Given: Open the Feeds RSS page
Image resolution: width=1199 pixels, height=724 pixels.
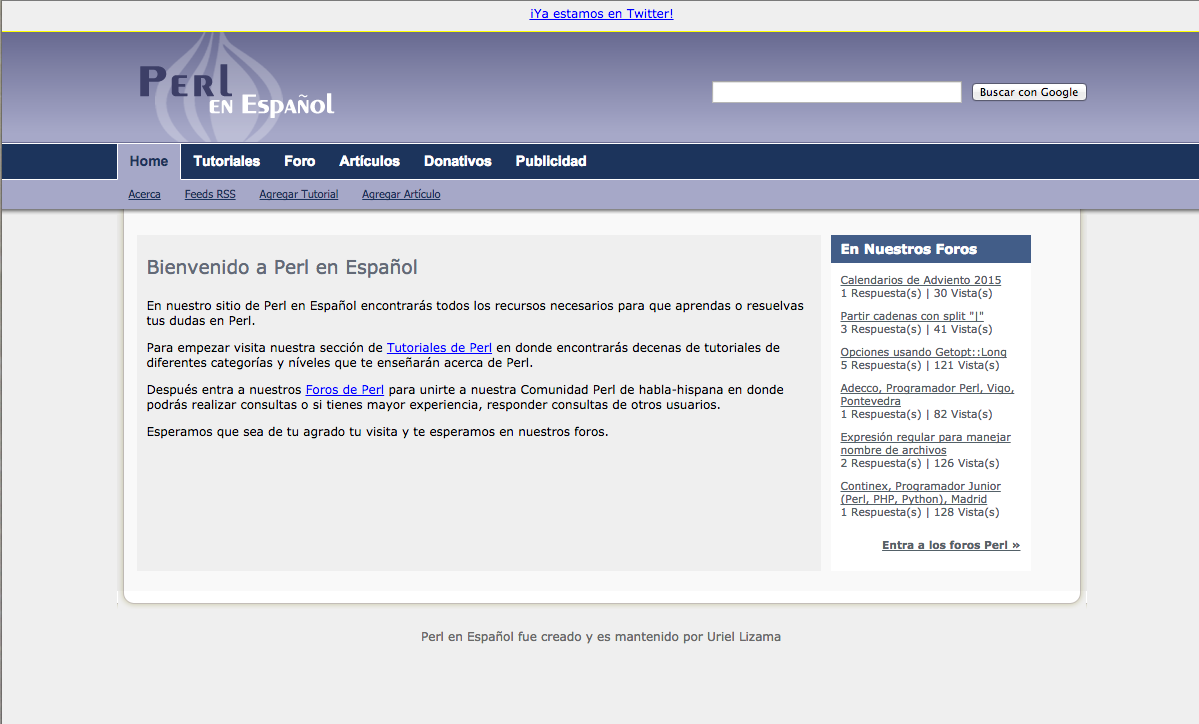Looking at the screenshot, I should tap(209, 194).
